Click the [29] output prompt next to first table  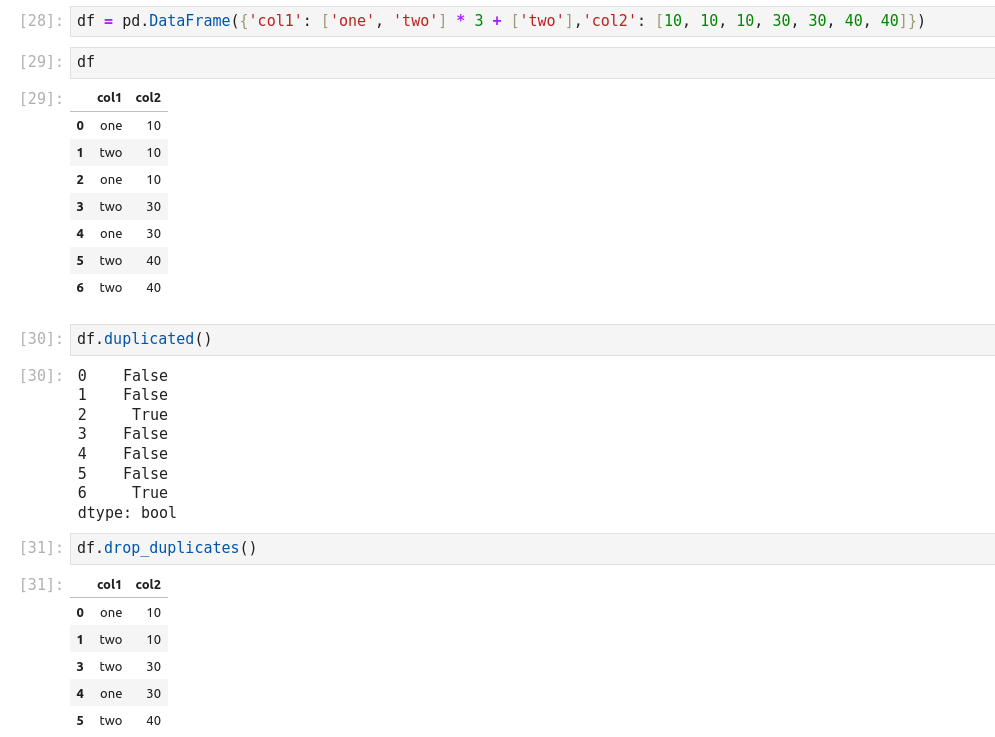coord(41,98)
